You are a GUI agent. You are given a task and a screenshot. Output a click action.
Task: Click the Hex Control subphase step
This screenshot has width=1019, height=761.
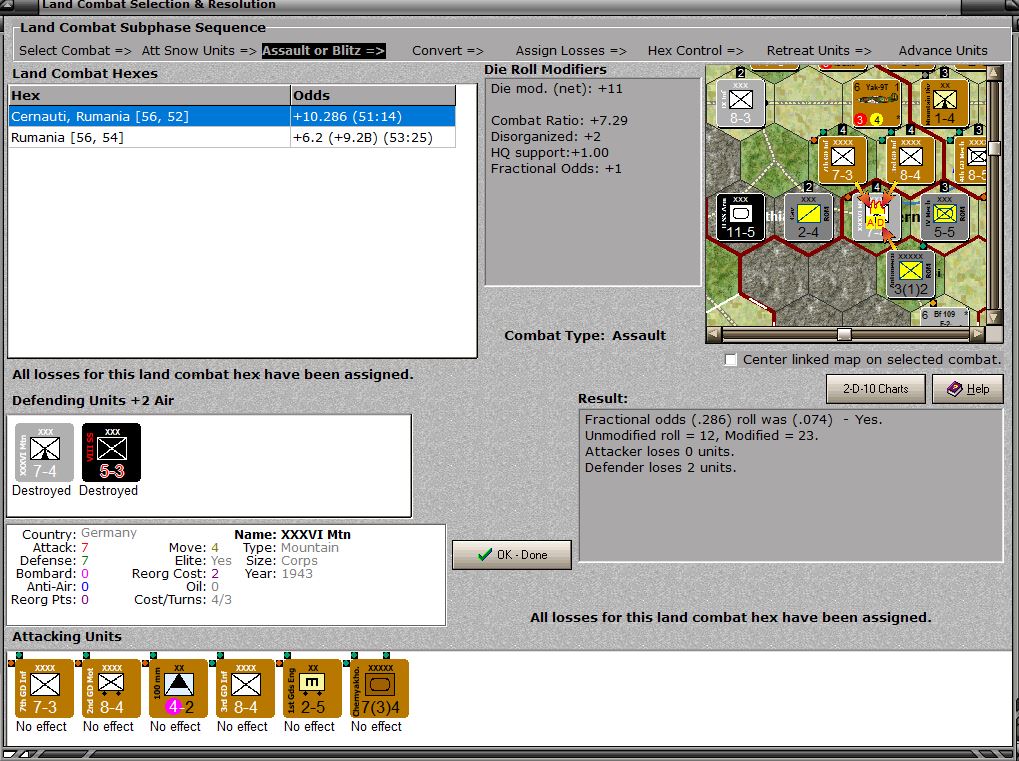(695, 50)
